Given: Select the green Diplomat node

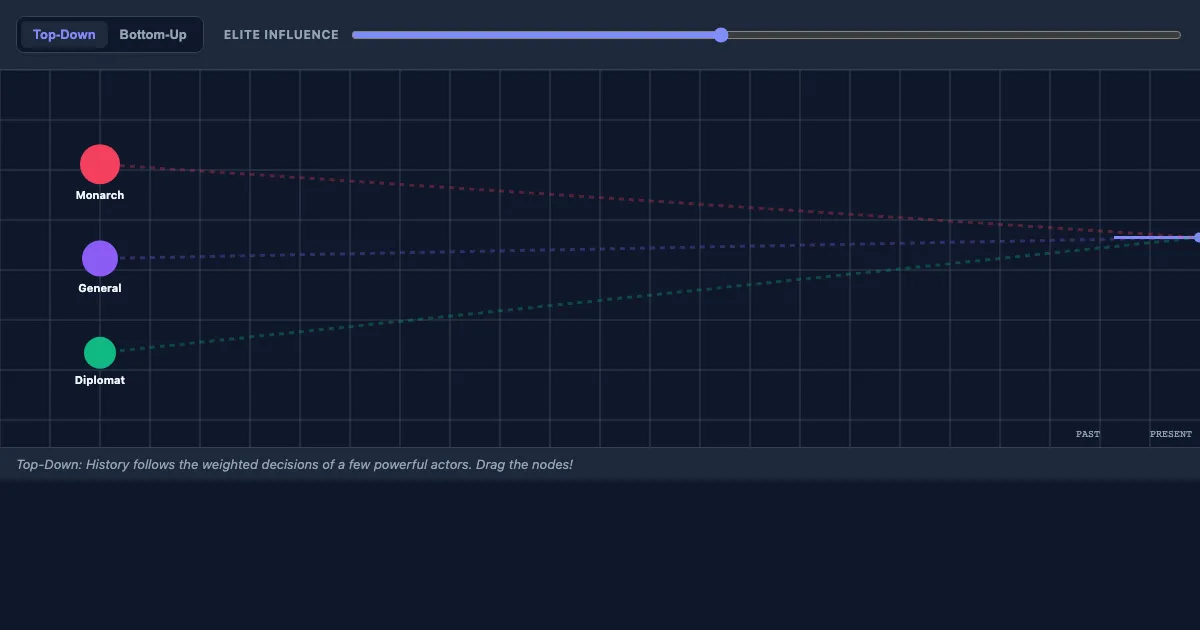Looking at the screenshot, I should pos(100,352).
